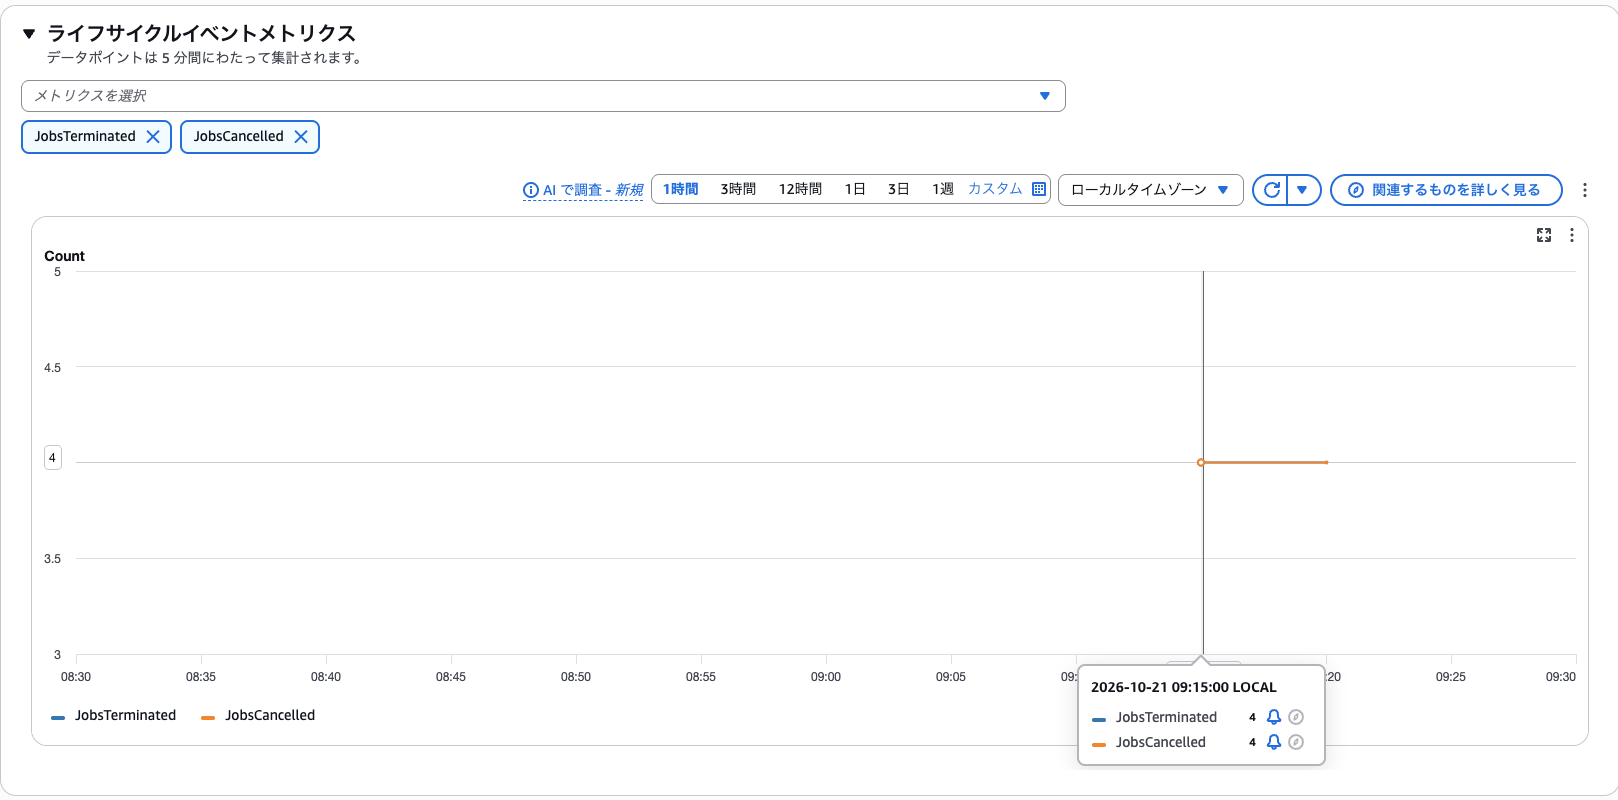The width and height of the screenshot is (1618, 800).
Task: Open the section's more options menu
Action: tap(1585, 190)
